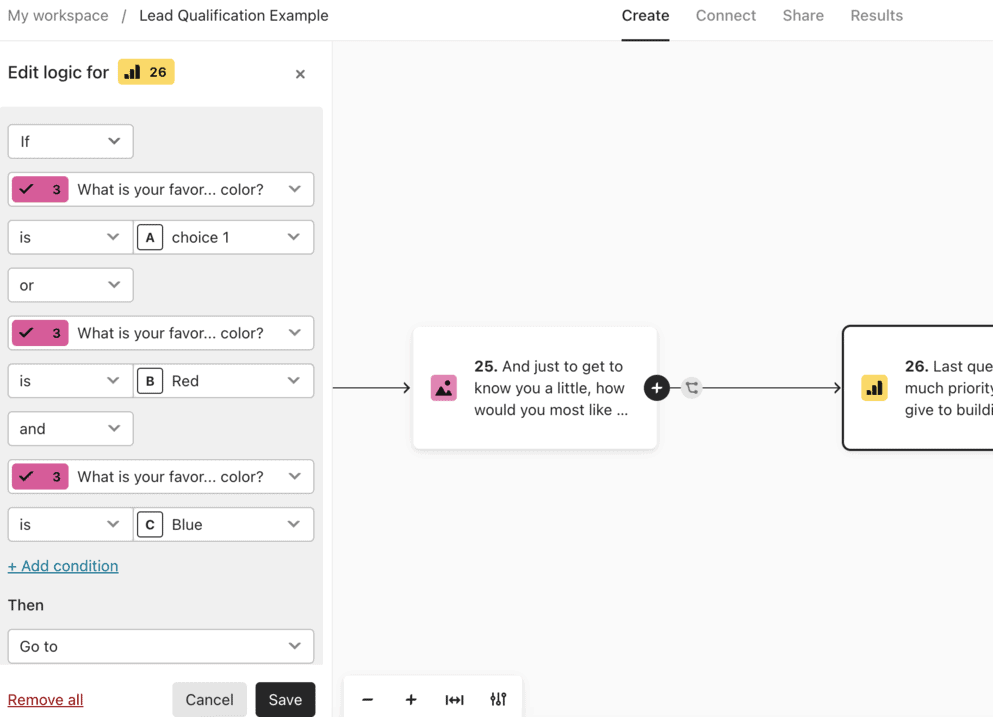Open the 'or' operator dropdown

coord(70,285)
